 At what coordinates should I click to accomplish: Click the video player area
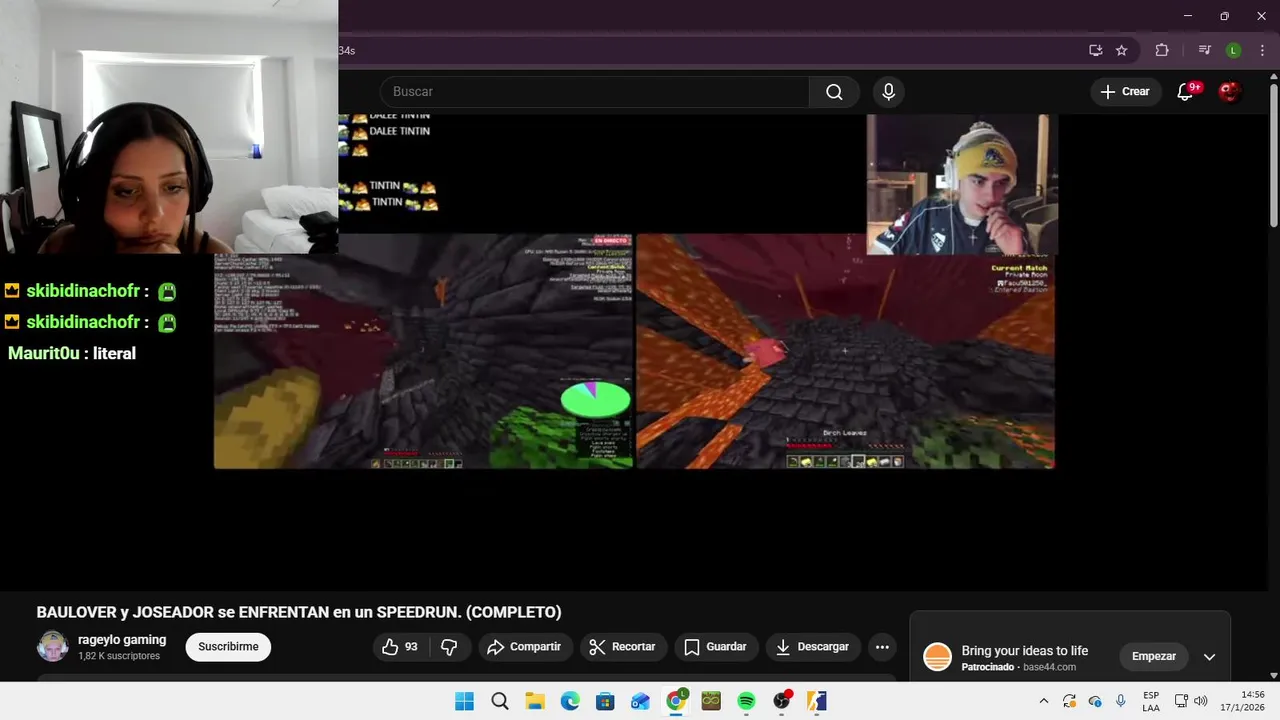(634, 351)
